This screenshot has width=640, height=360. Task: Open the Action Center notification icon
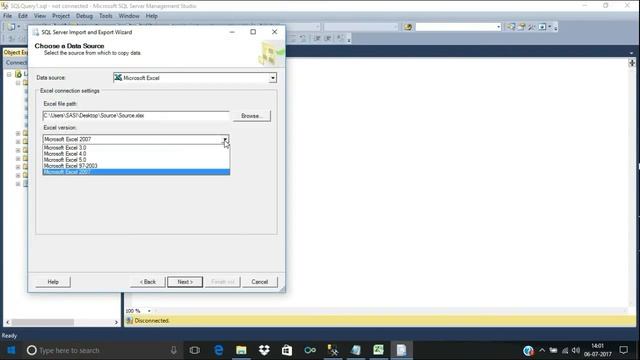coord(623,350)
